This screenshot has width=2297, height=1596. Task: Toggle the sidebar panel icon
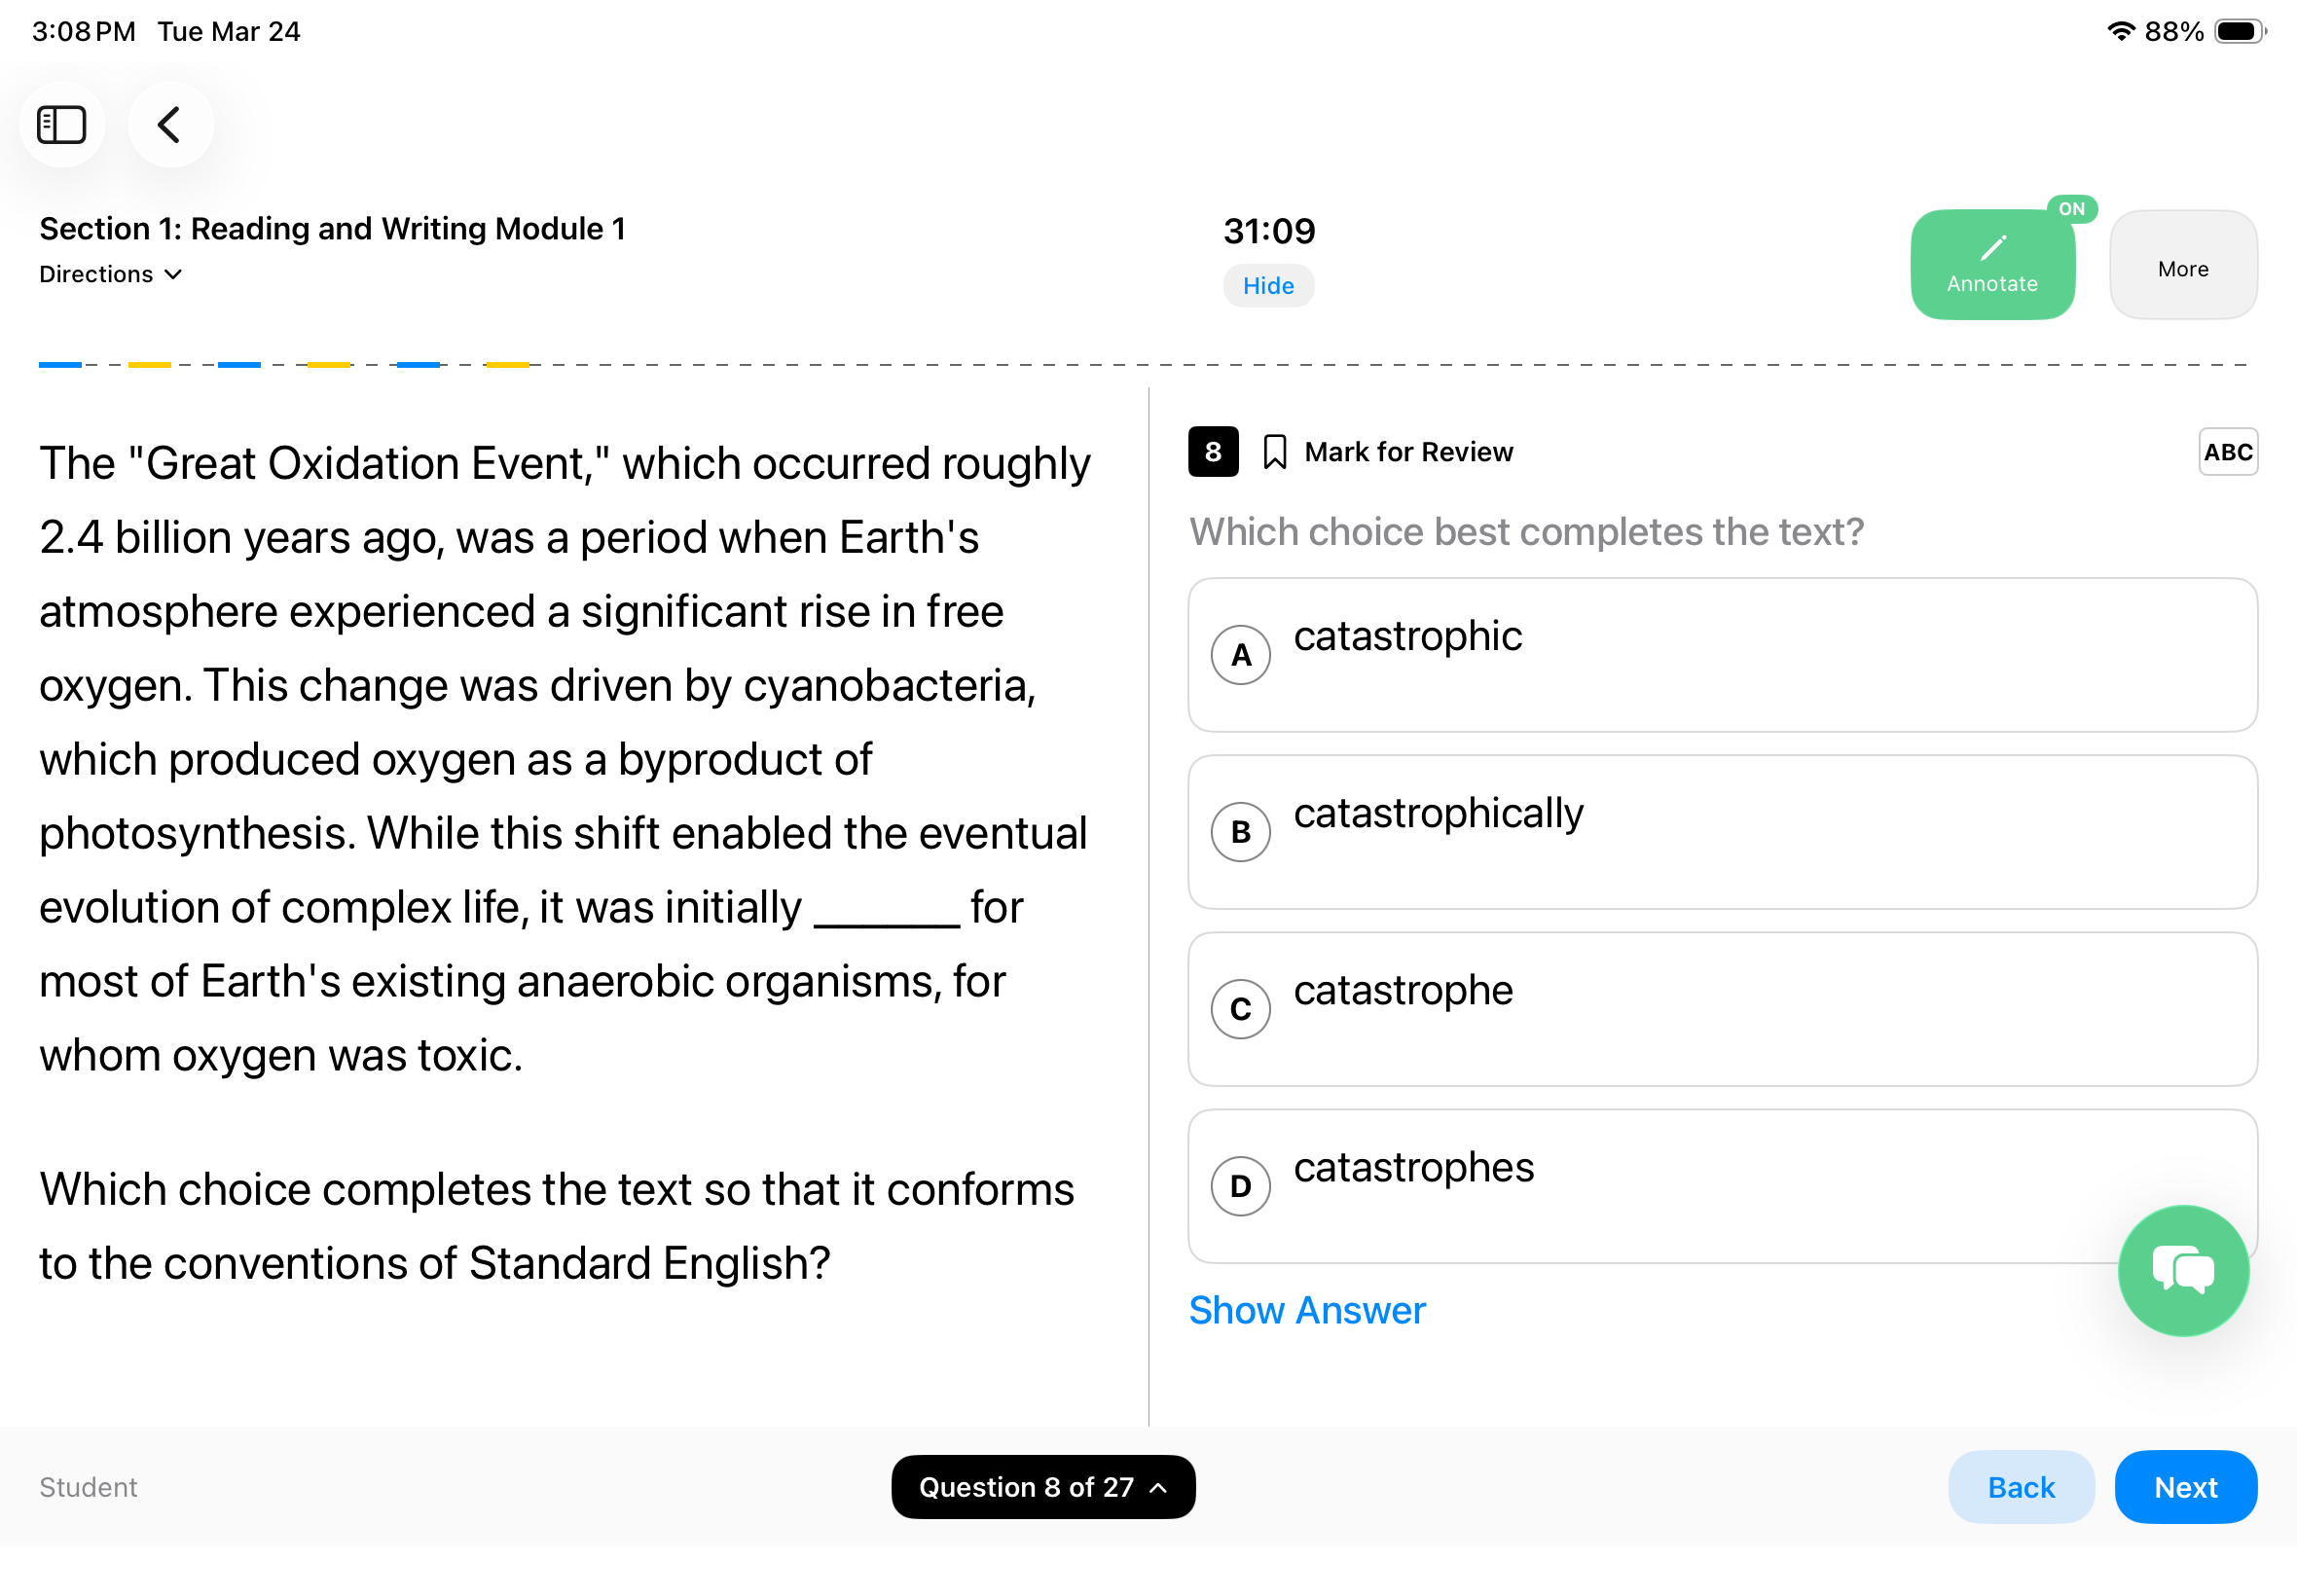[x=61, y=125]
